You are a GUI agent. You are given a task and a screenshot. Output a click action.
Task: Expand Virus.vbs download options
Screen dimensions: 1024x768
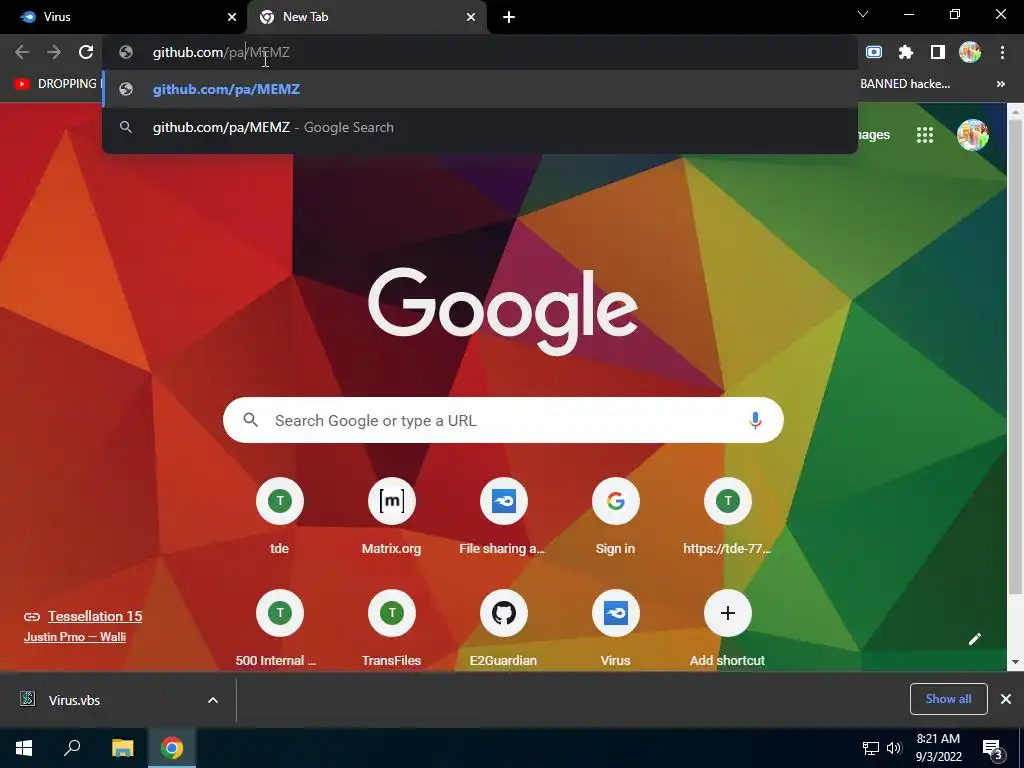213,700
